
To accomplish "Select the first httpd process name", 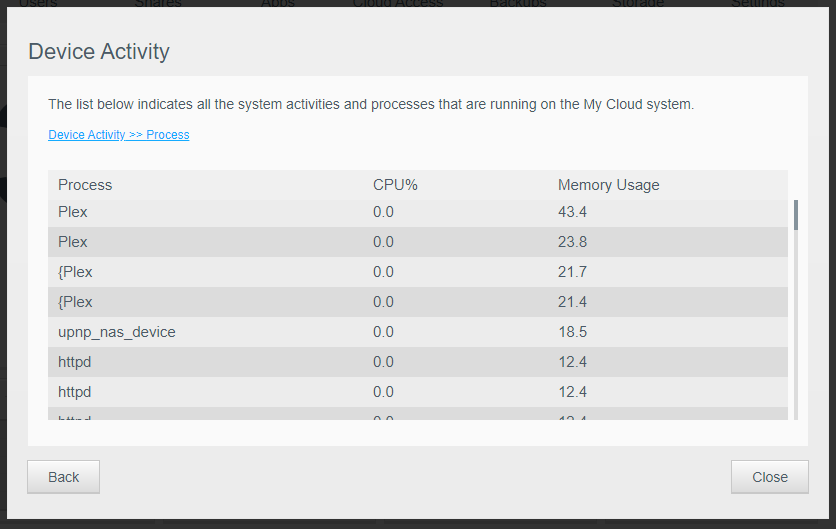I will (75, 362).
